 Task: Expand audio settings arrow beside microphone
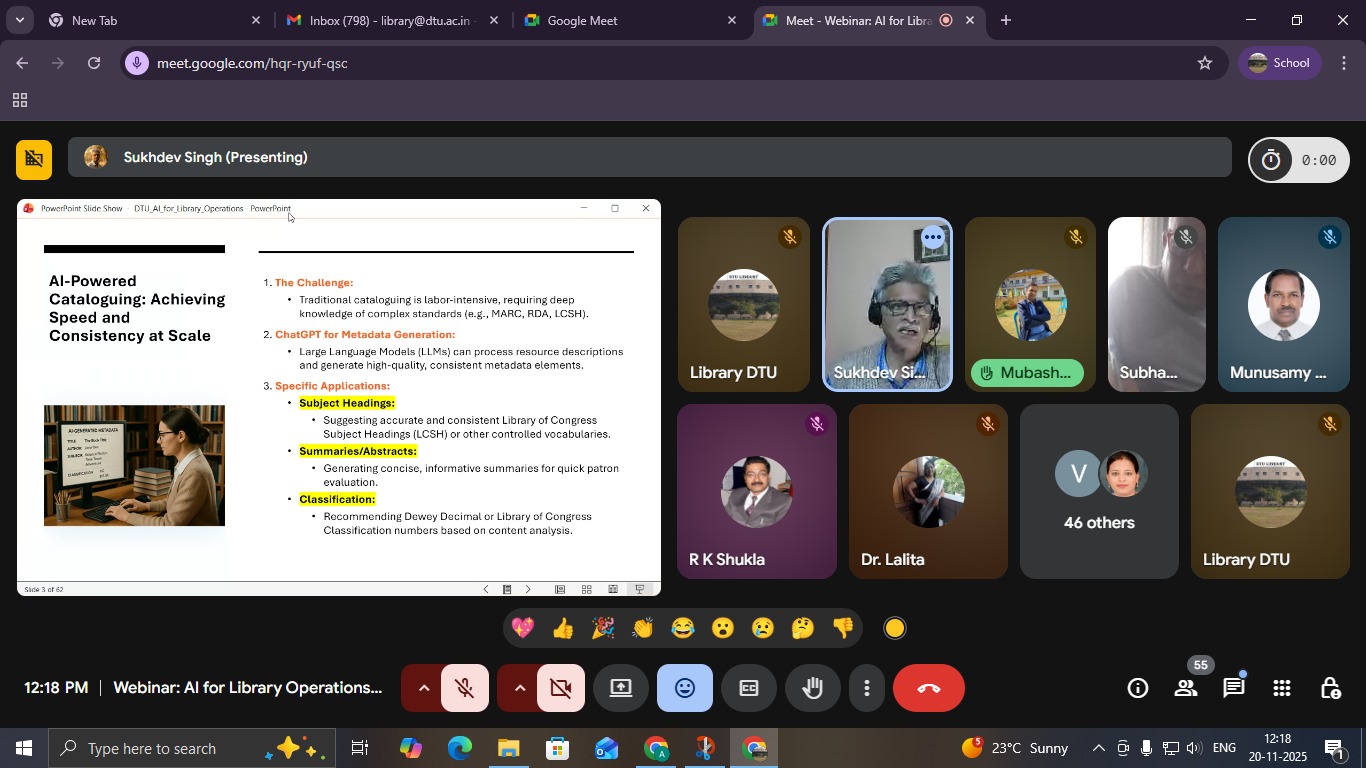click(423, 688)
